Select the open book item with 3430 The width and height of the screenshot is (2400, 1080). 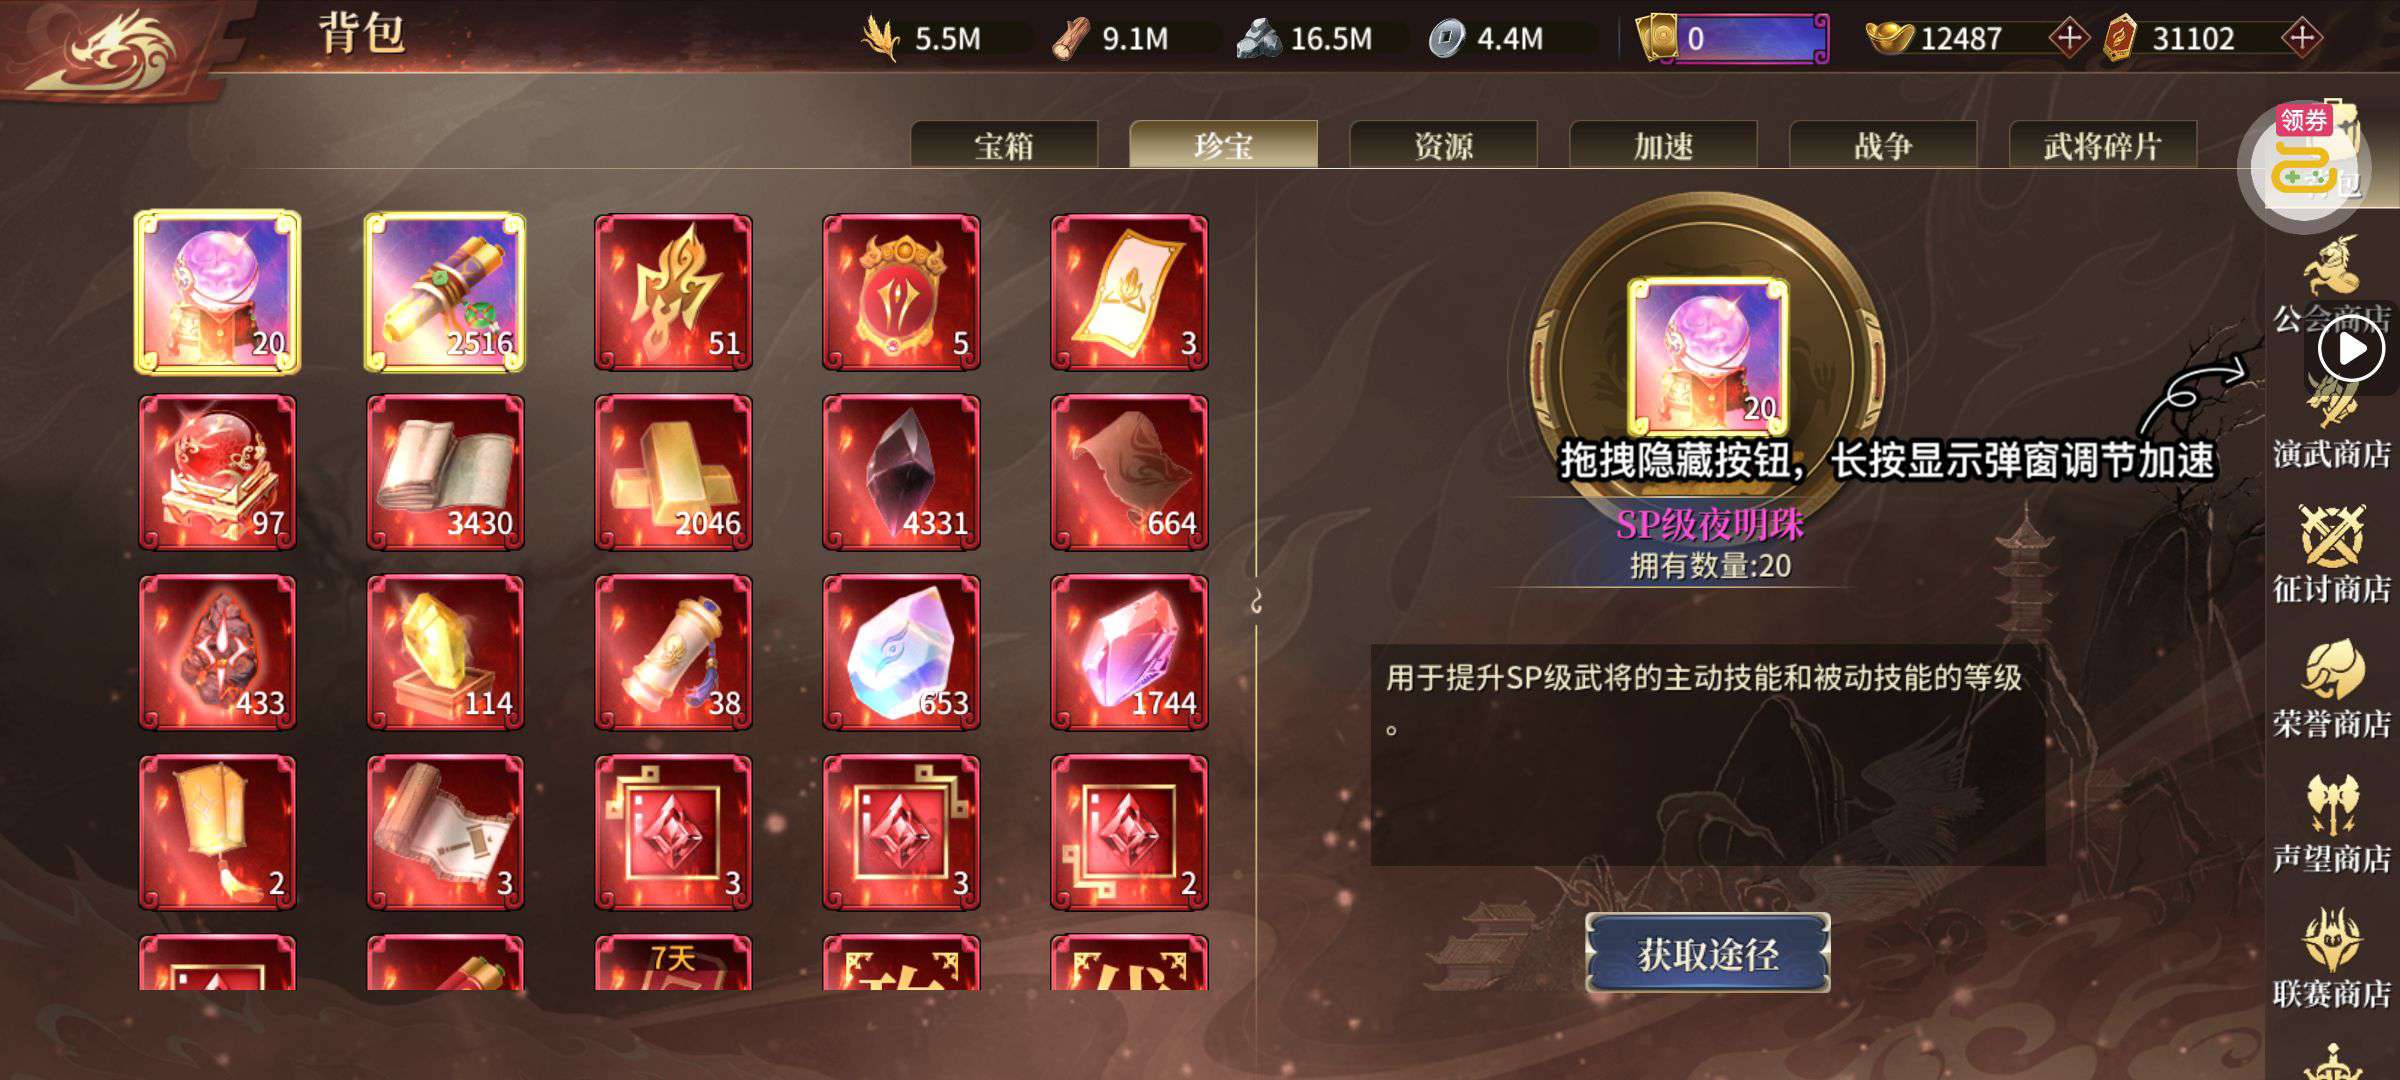pyautogui.click(x=445, y=472)
